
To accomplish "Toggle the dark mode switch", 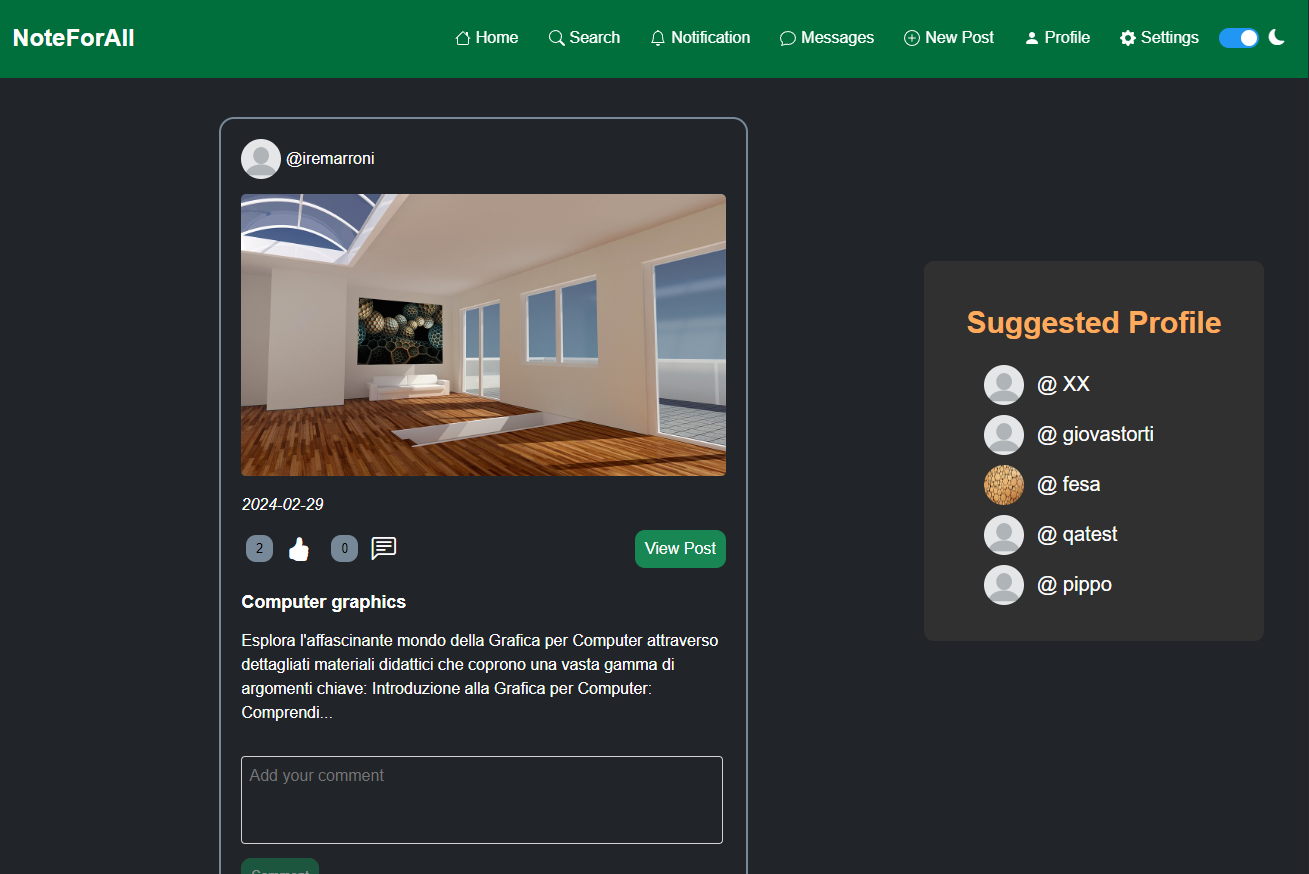I will (1238, 38).
